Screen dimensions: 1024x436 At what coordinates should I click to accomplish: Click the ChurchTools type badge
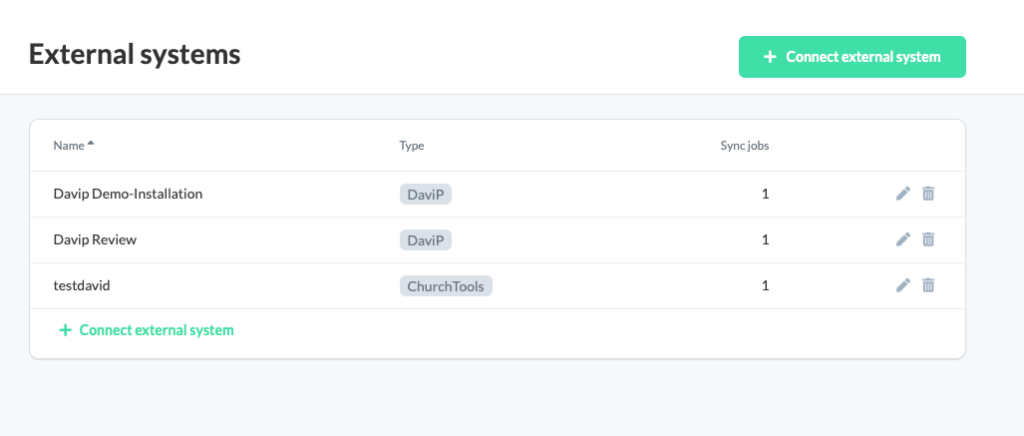(x=446, y=286)
